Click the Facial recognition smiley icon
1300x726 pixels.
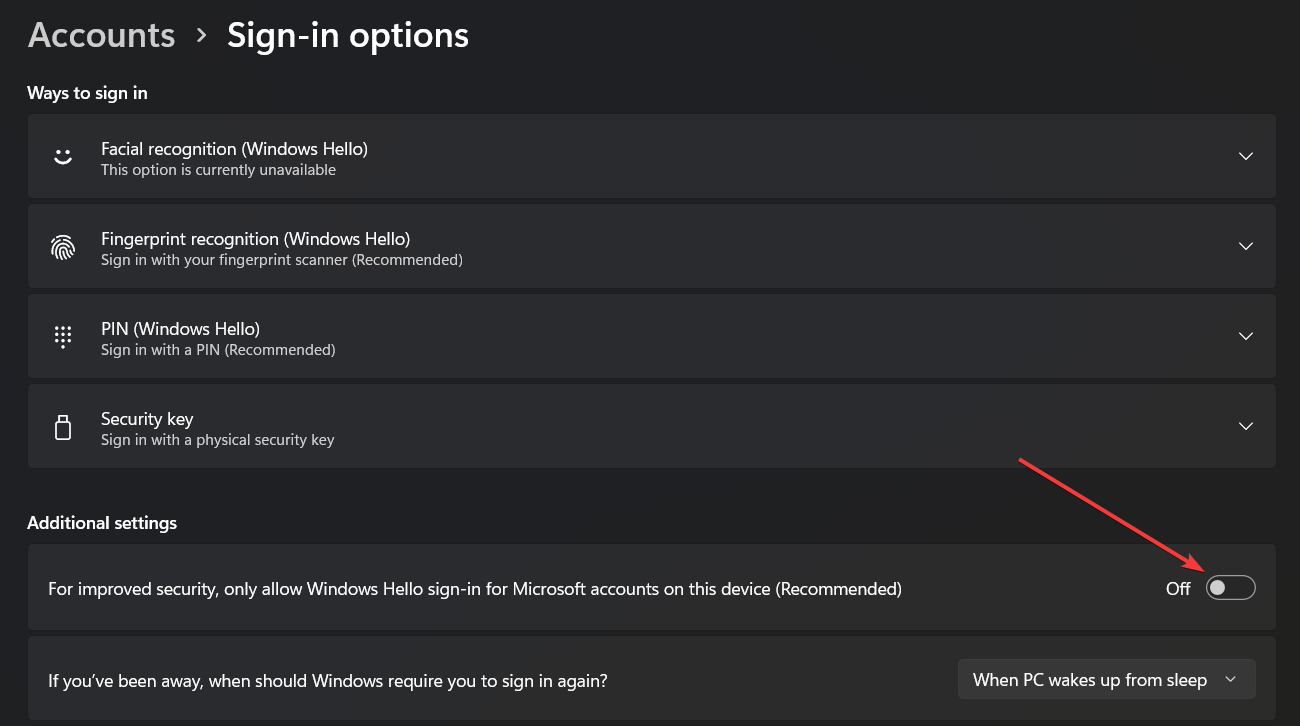click(63, 157)
